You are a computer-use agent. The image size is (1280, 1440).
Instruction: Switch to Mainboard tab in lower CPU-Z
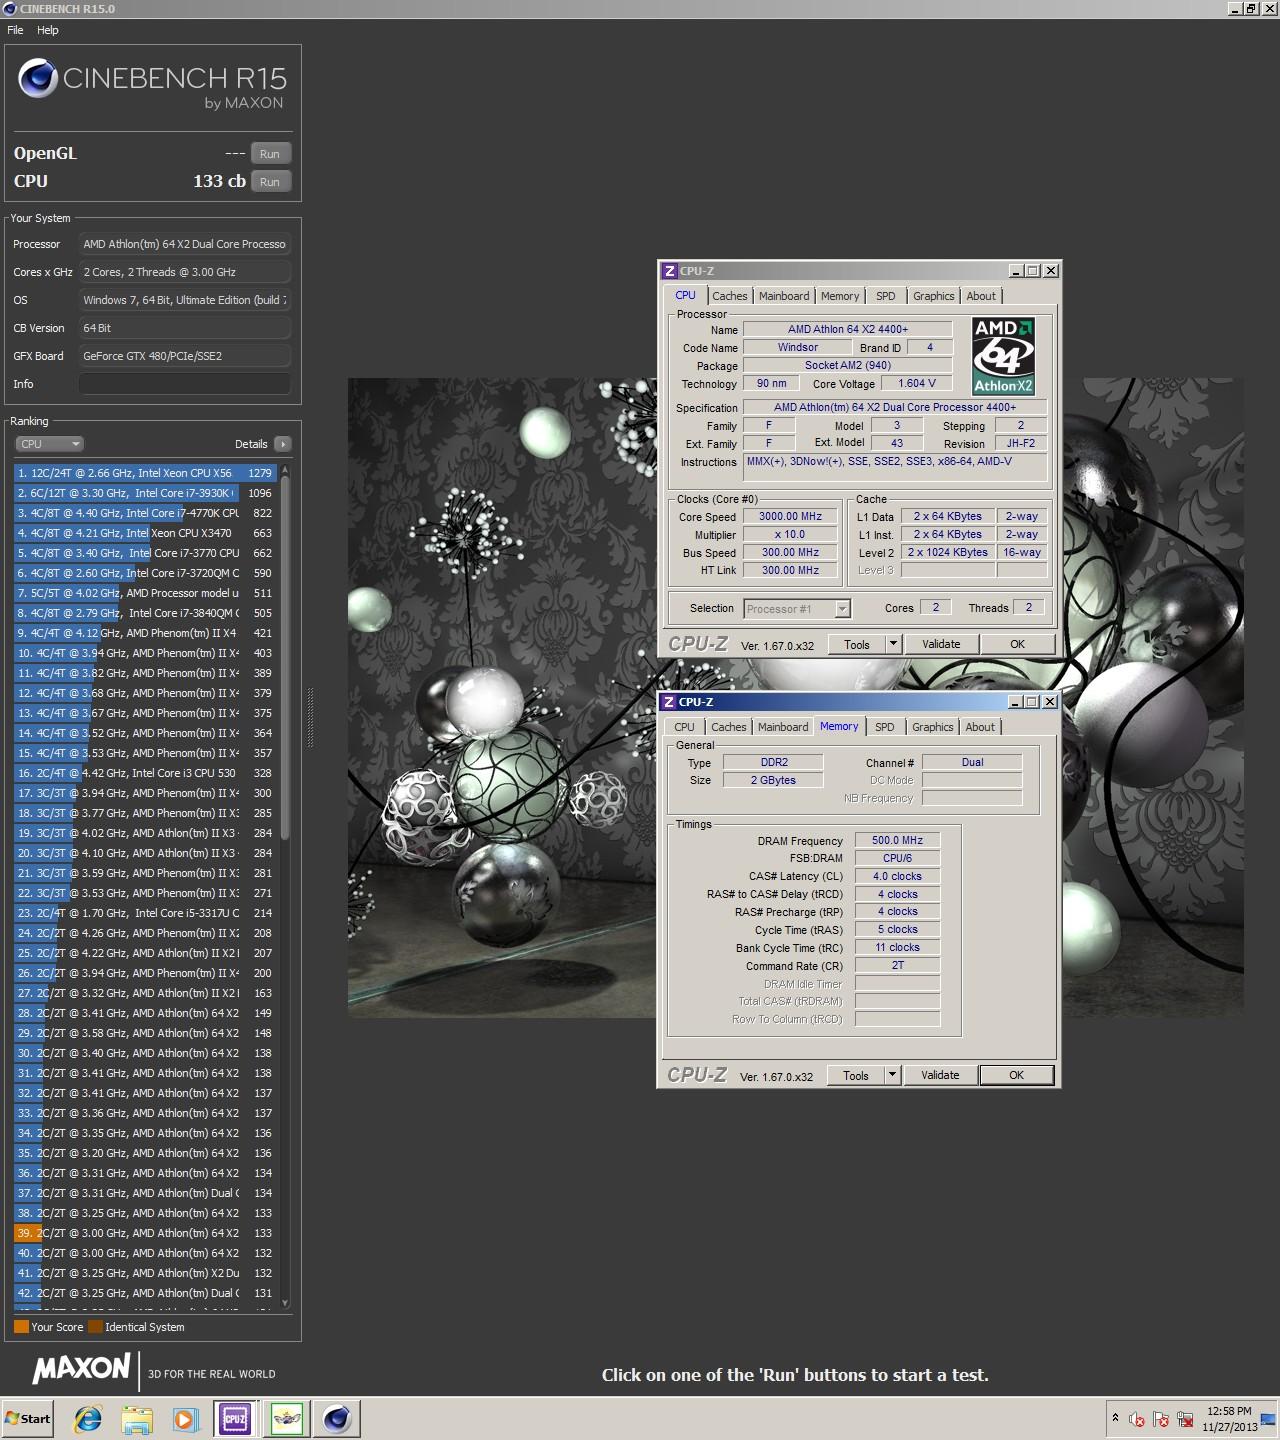click(783, 727)
